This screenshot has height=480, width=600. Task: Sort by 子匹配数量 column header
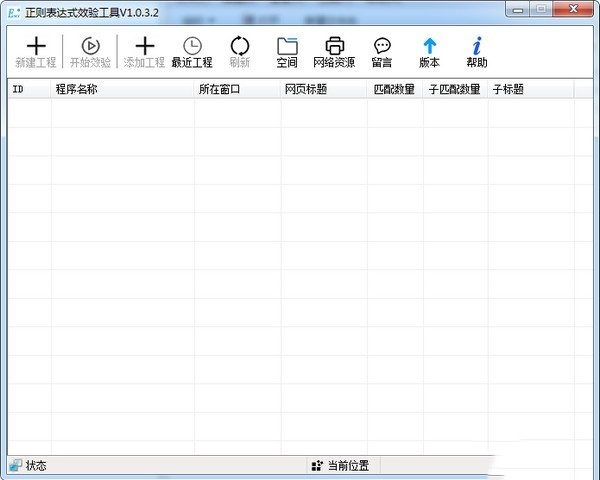pyautogui.click(x=455, y=89)
